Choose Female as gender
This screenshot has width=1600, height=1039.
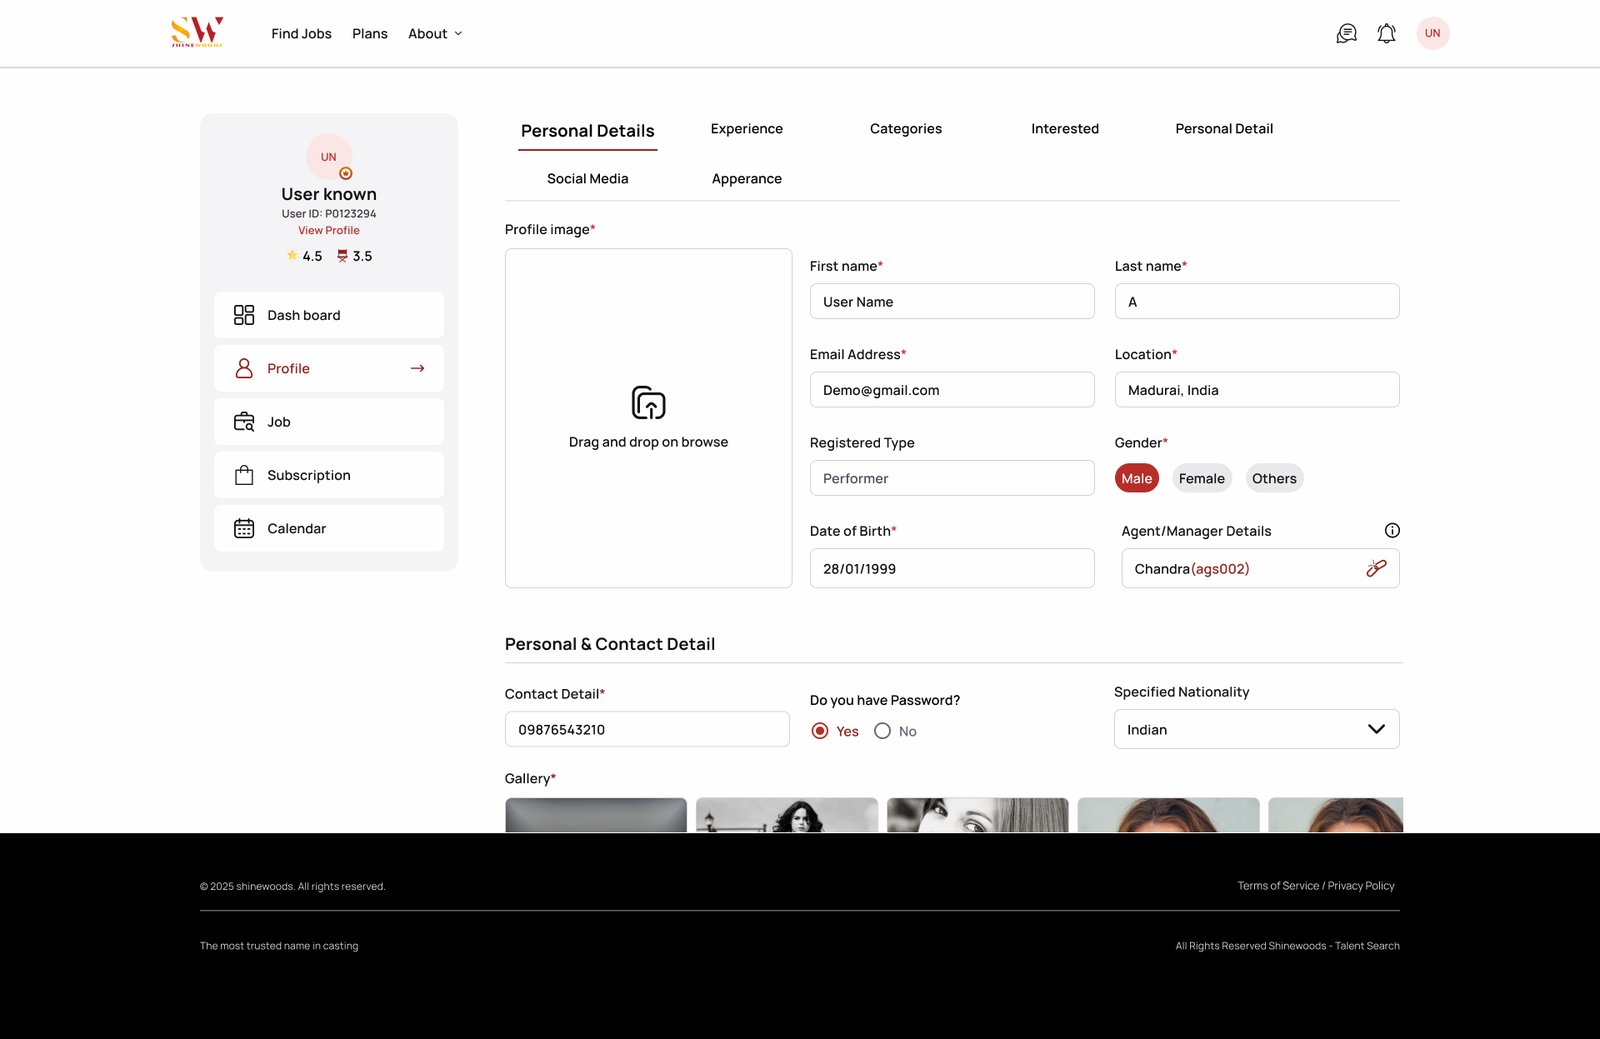pyautogui.click(x=1201, y=478)
